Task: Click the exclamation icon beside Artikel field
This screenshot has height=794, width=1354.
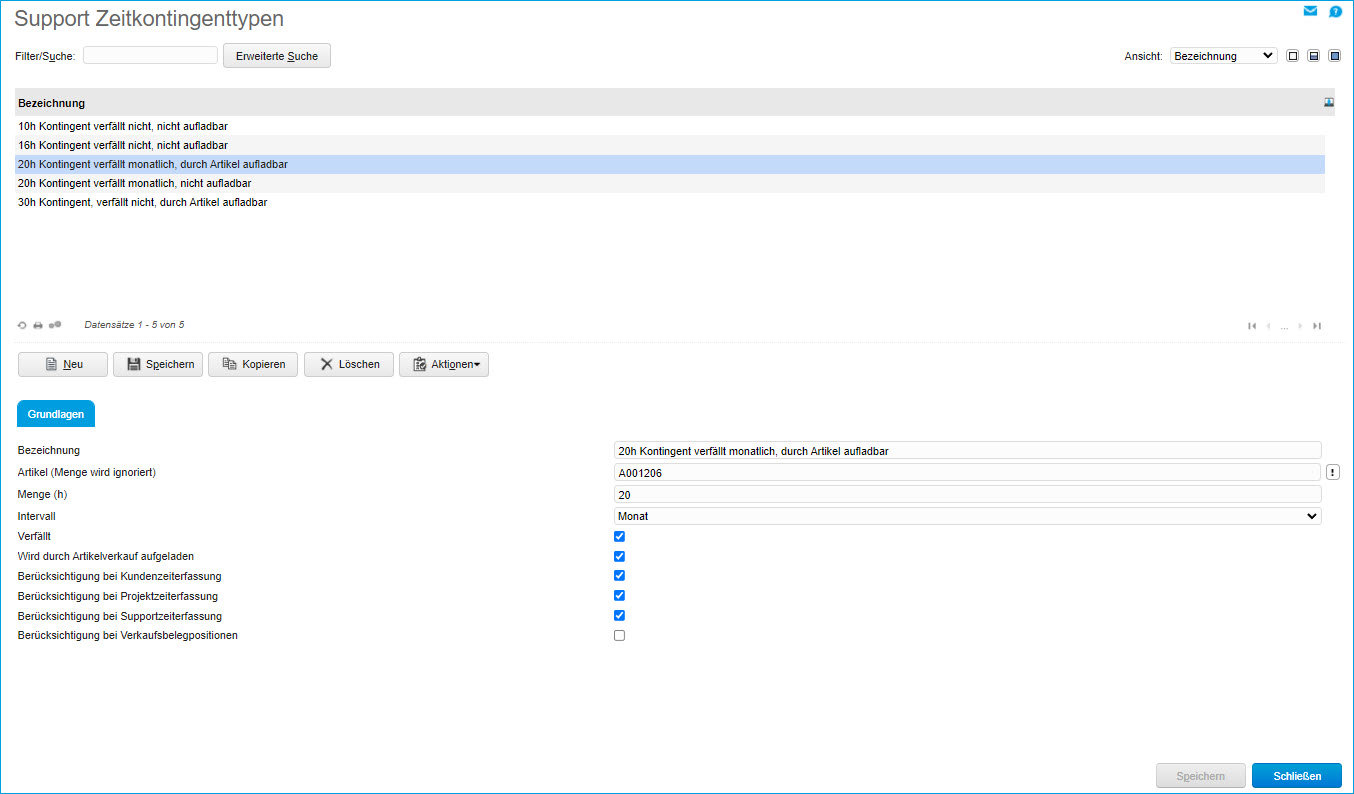Action: click(x=1333, y=473)
